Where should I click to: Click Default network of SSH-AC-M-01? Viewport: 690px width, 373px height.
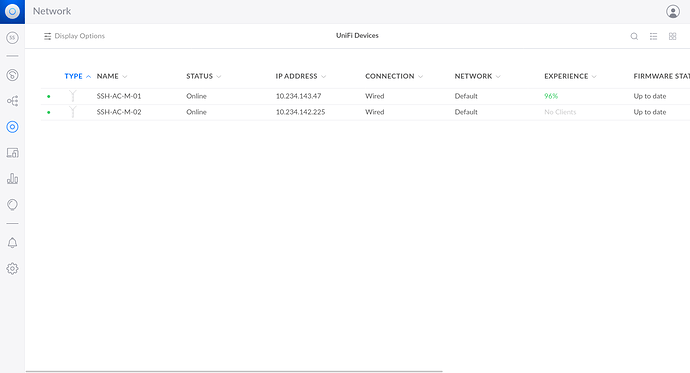click(x=466, y=96)
